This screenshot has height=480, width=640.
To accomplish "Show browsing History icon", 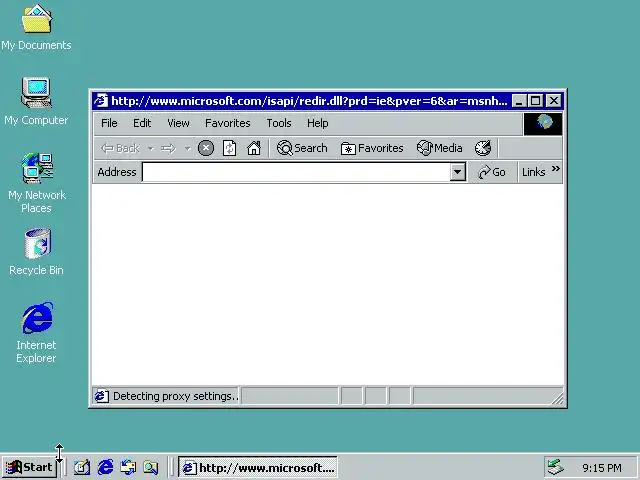I will pyautogui.click(x=483, y=148).
